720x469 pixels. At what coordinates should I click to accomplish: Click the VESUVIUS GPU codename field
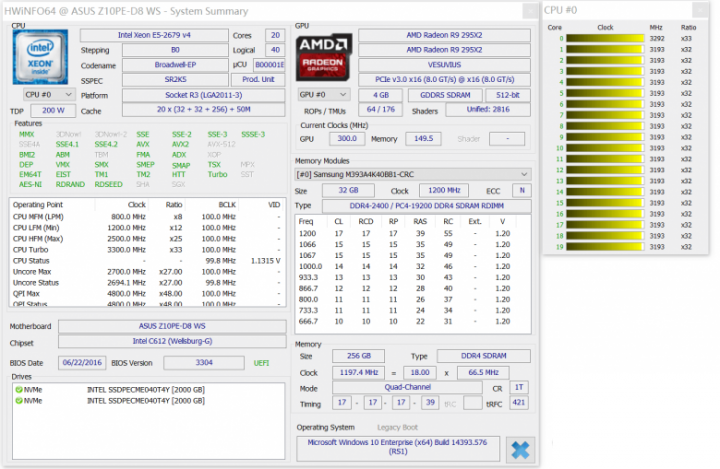click(x=444, y=65)
